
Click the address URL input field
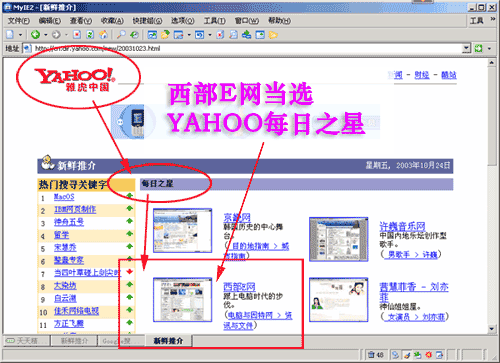coord(247,48)
